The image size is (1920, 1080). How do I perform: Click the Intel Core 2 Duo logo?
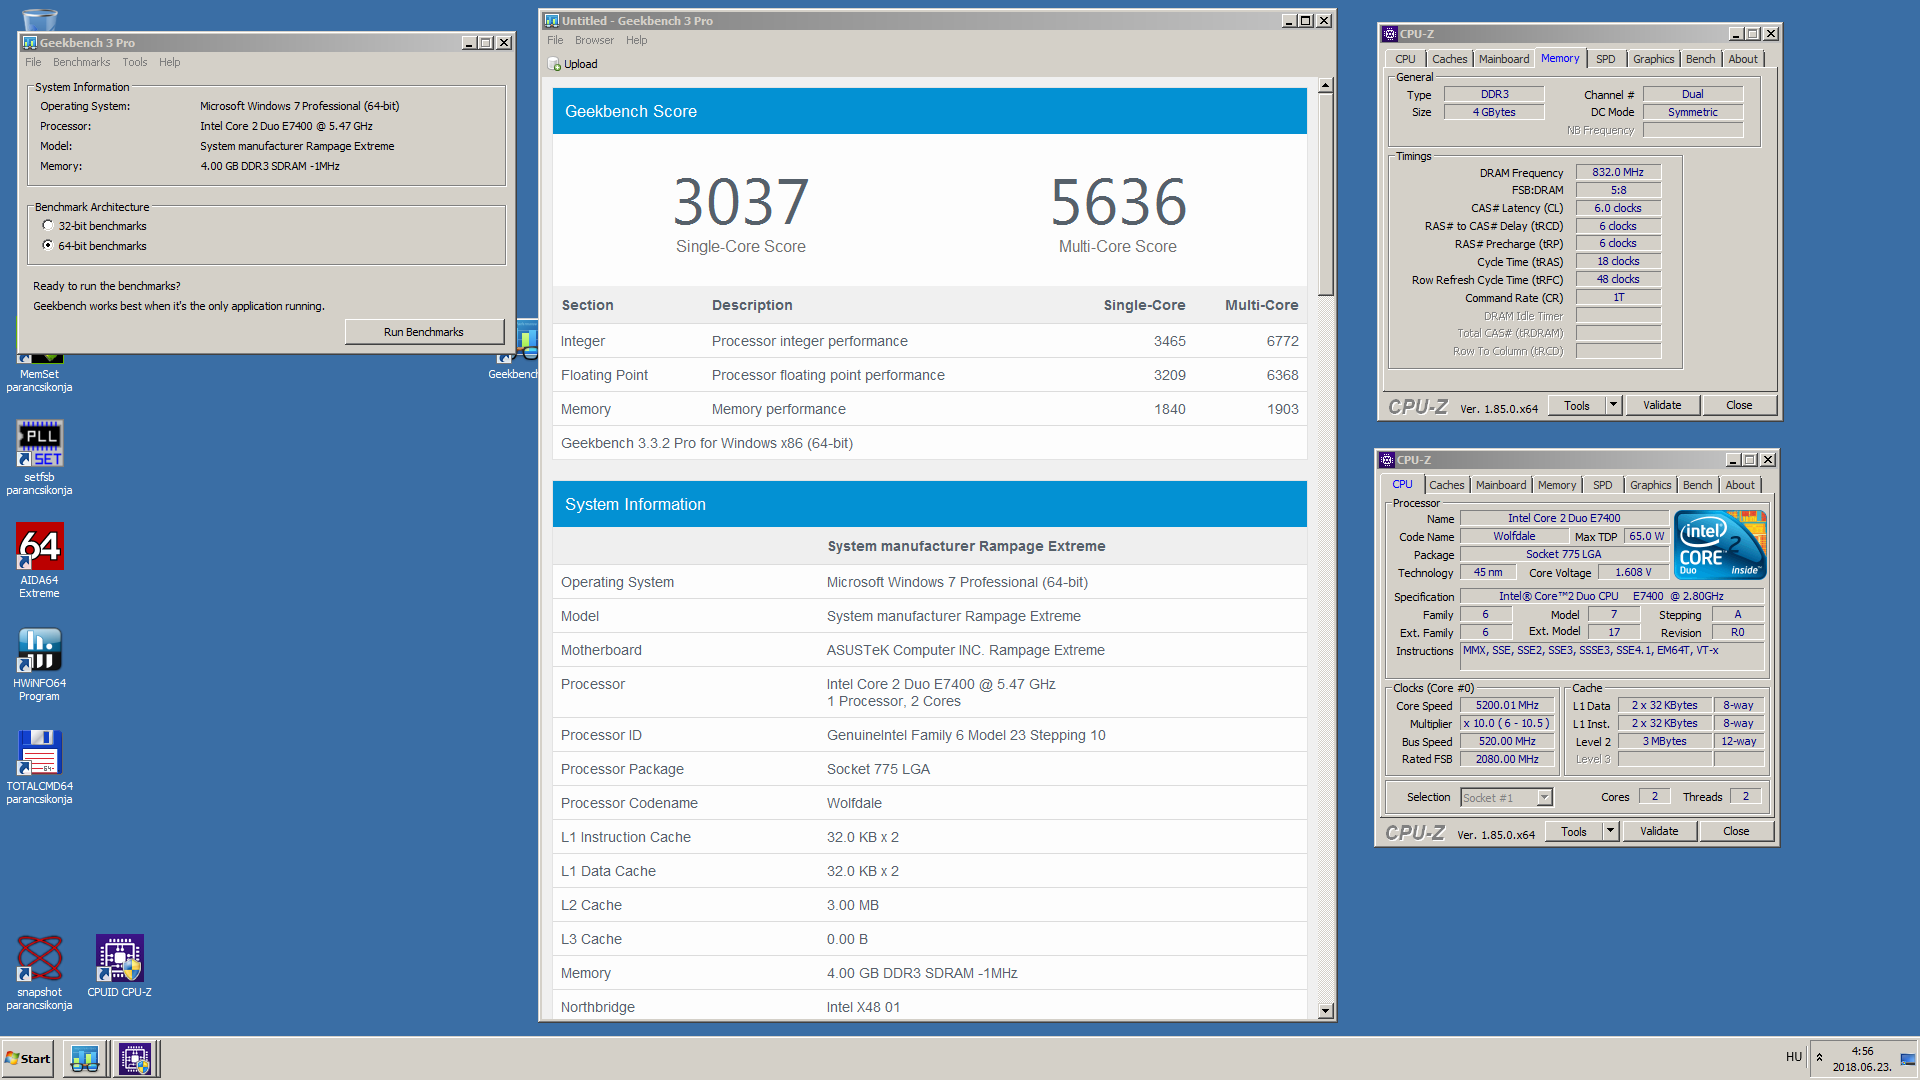(x=1720, y=545)
